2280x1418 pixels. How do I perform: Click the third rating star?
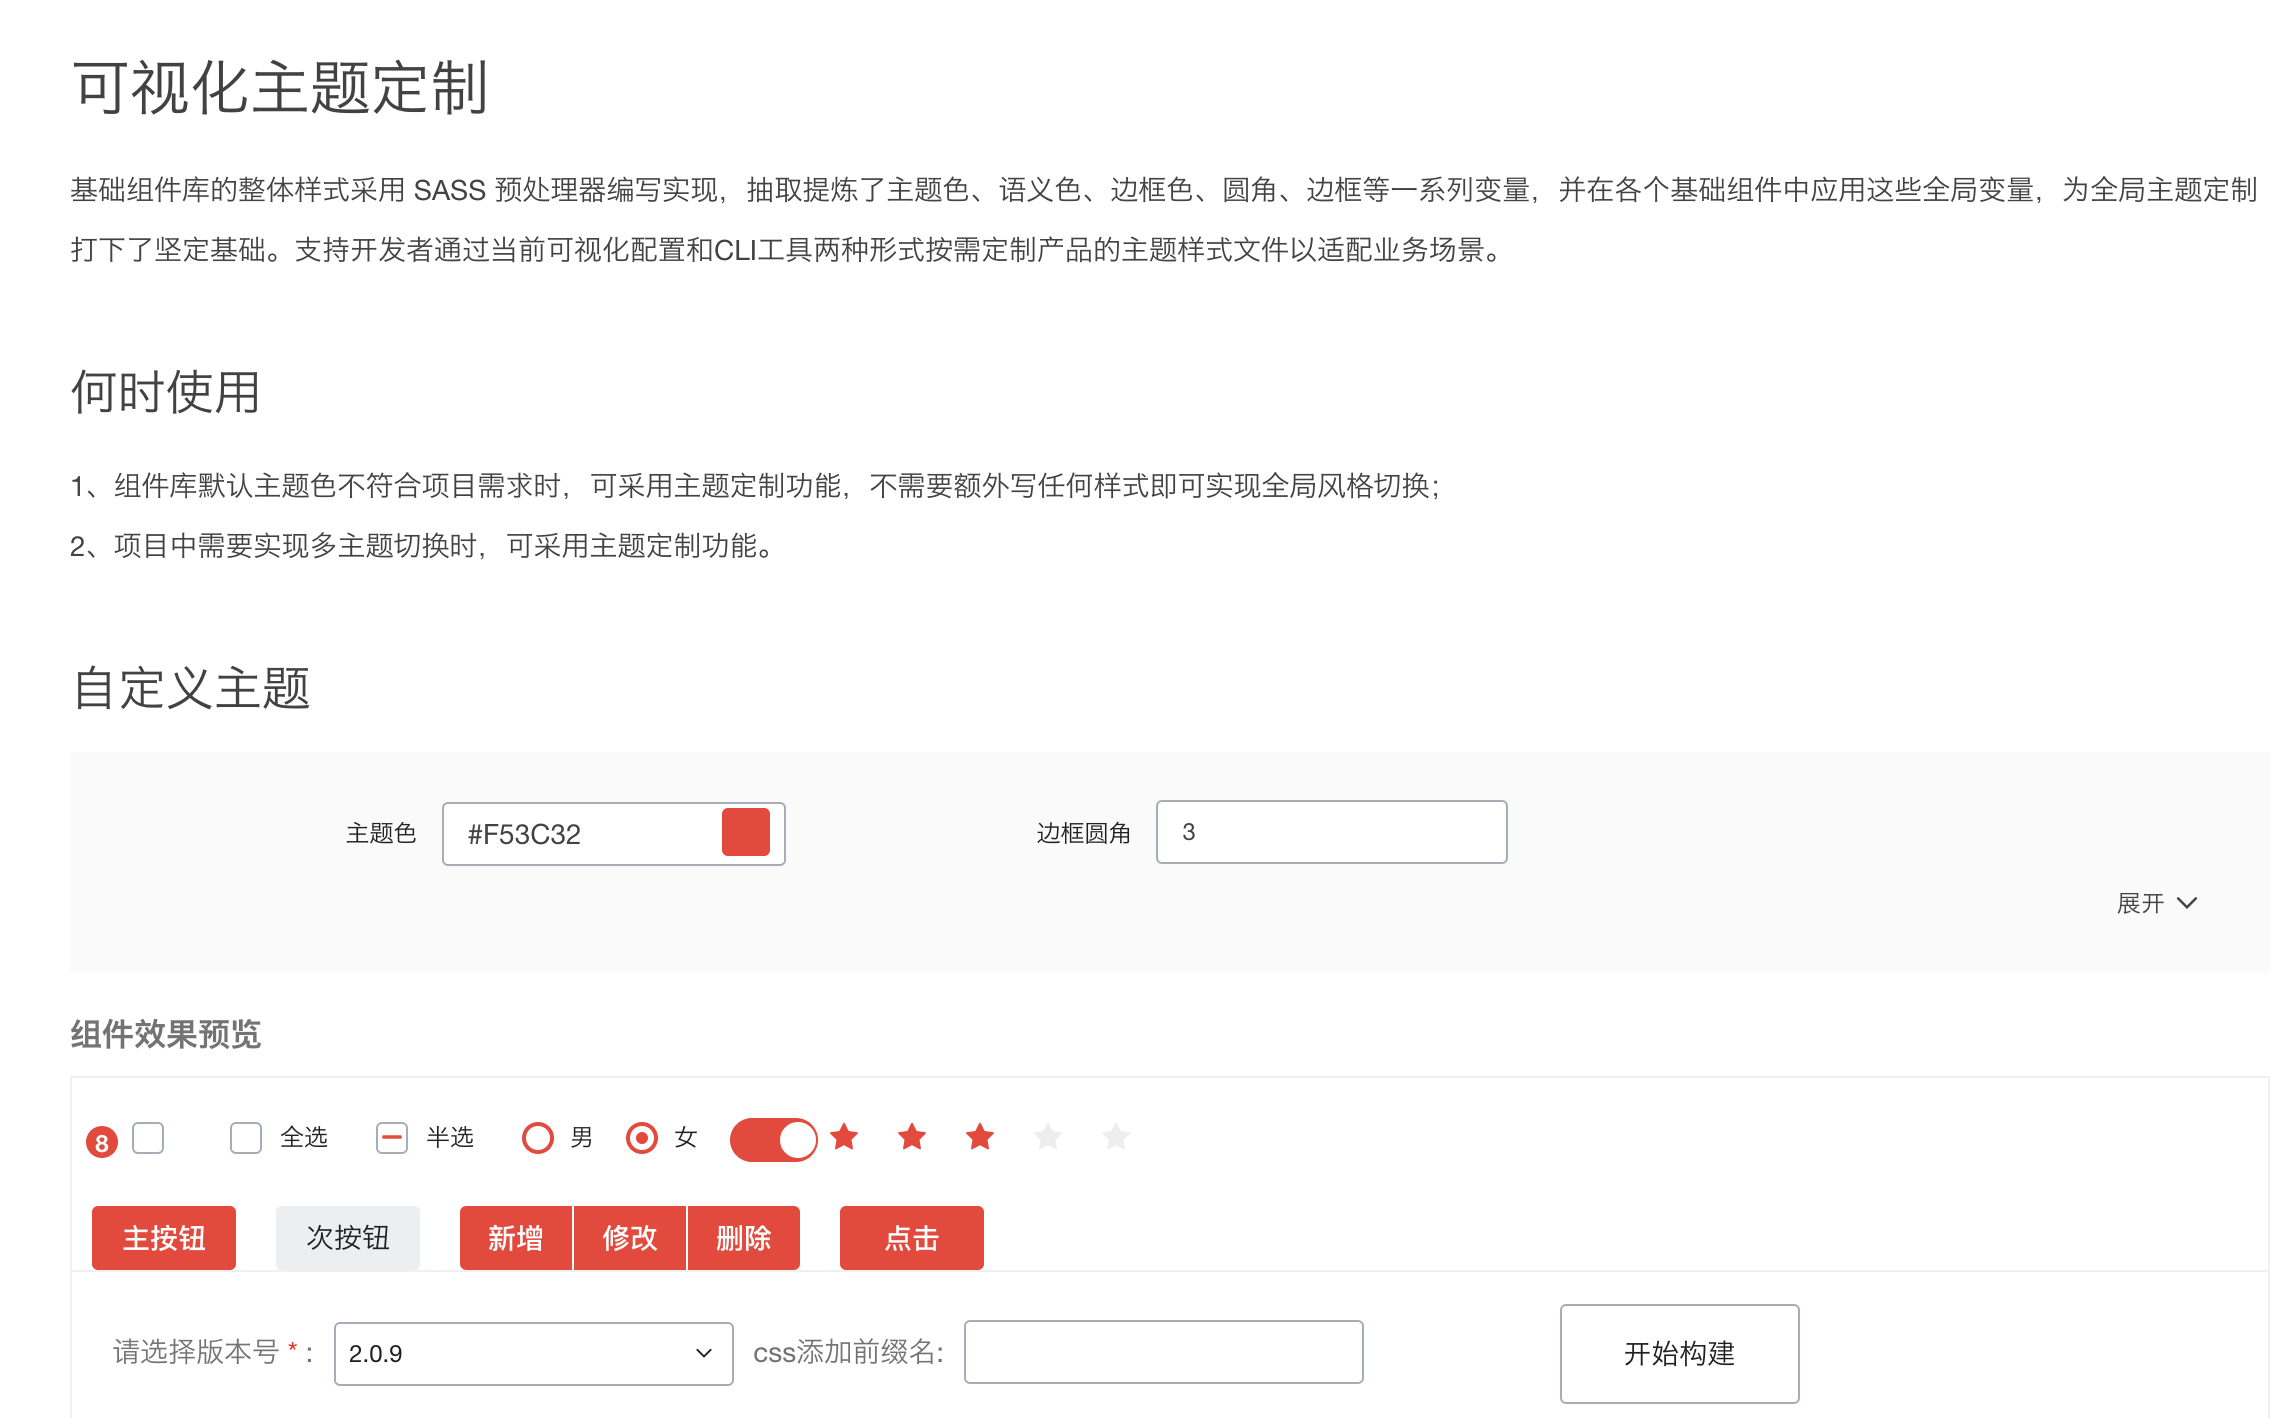click(980, 1137)
